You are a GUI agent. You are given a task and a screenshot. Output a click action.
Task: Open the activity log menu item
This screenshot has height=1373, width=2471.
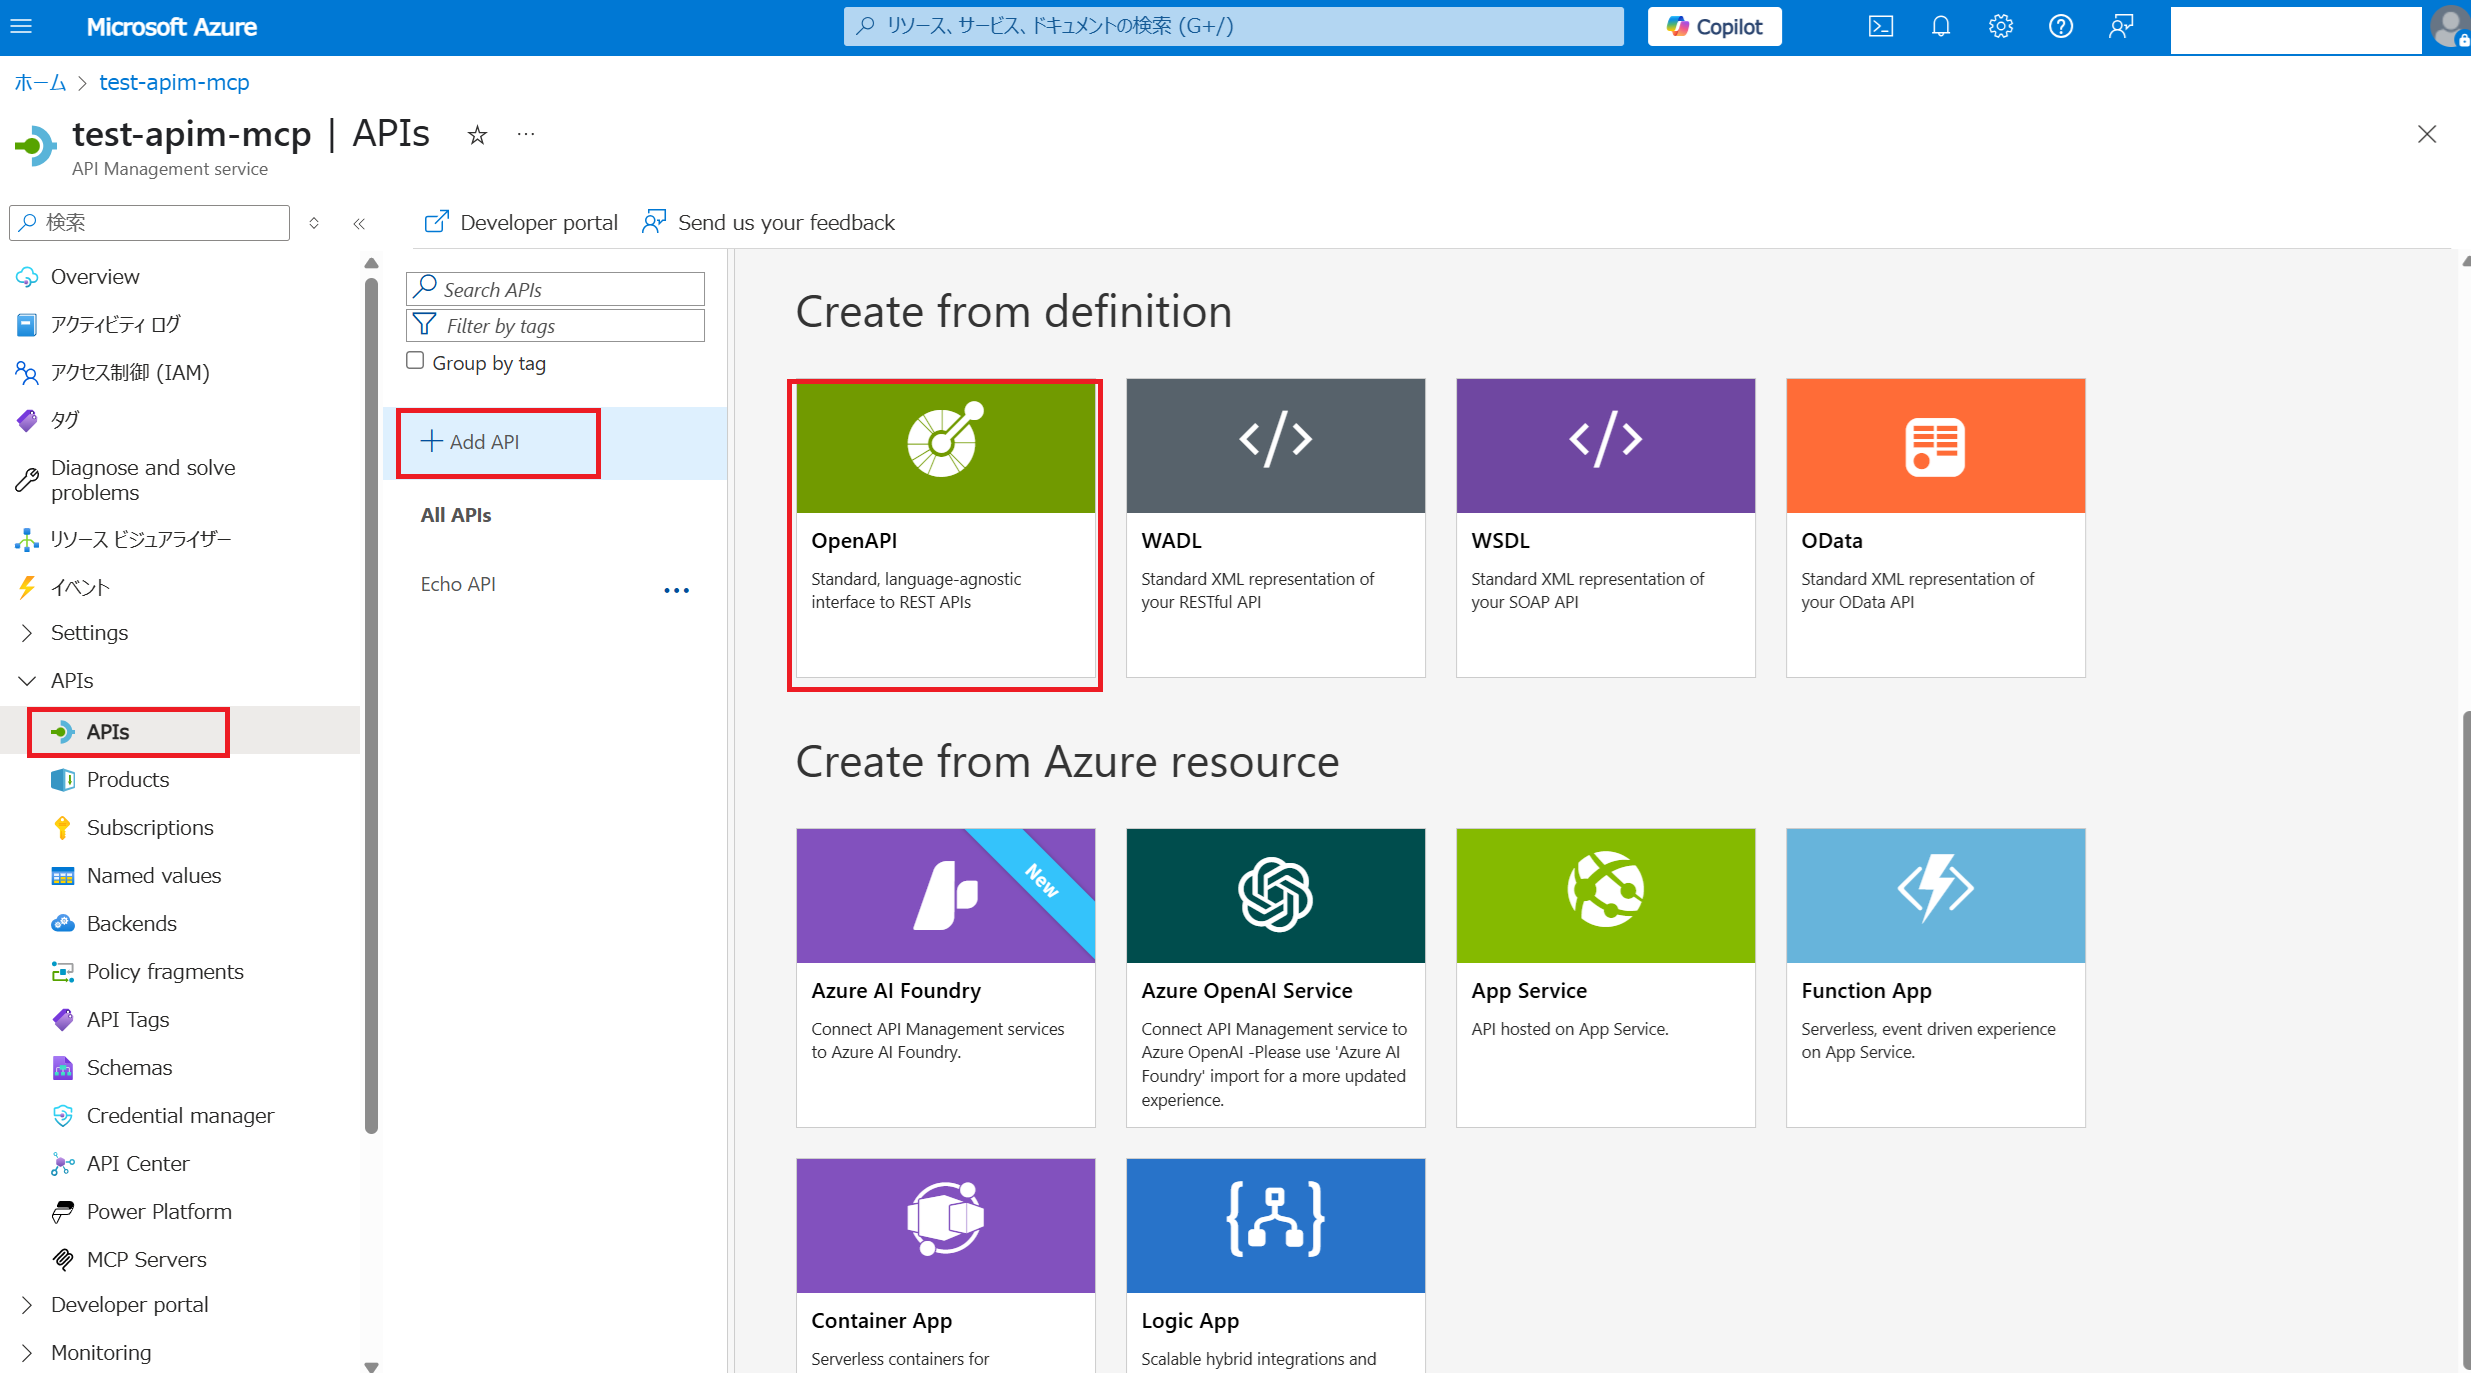point(115,324)
